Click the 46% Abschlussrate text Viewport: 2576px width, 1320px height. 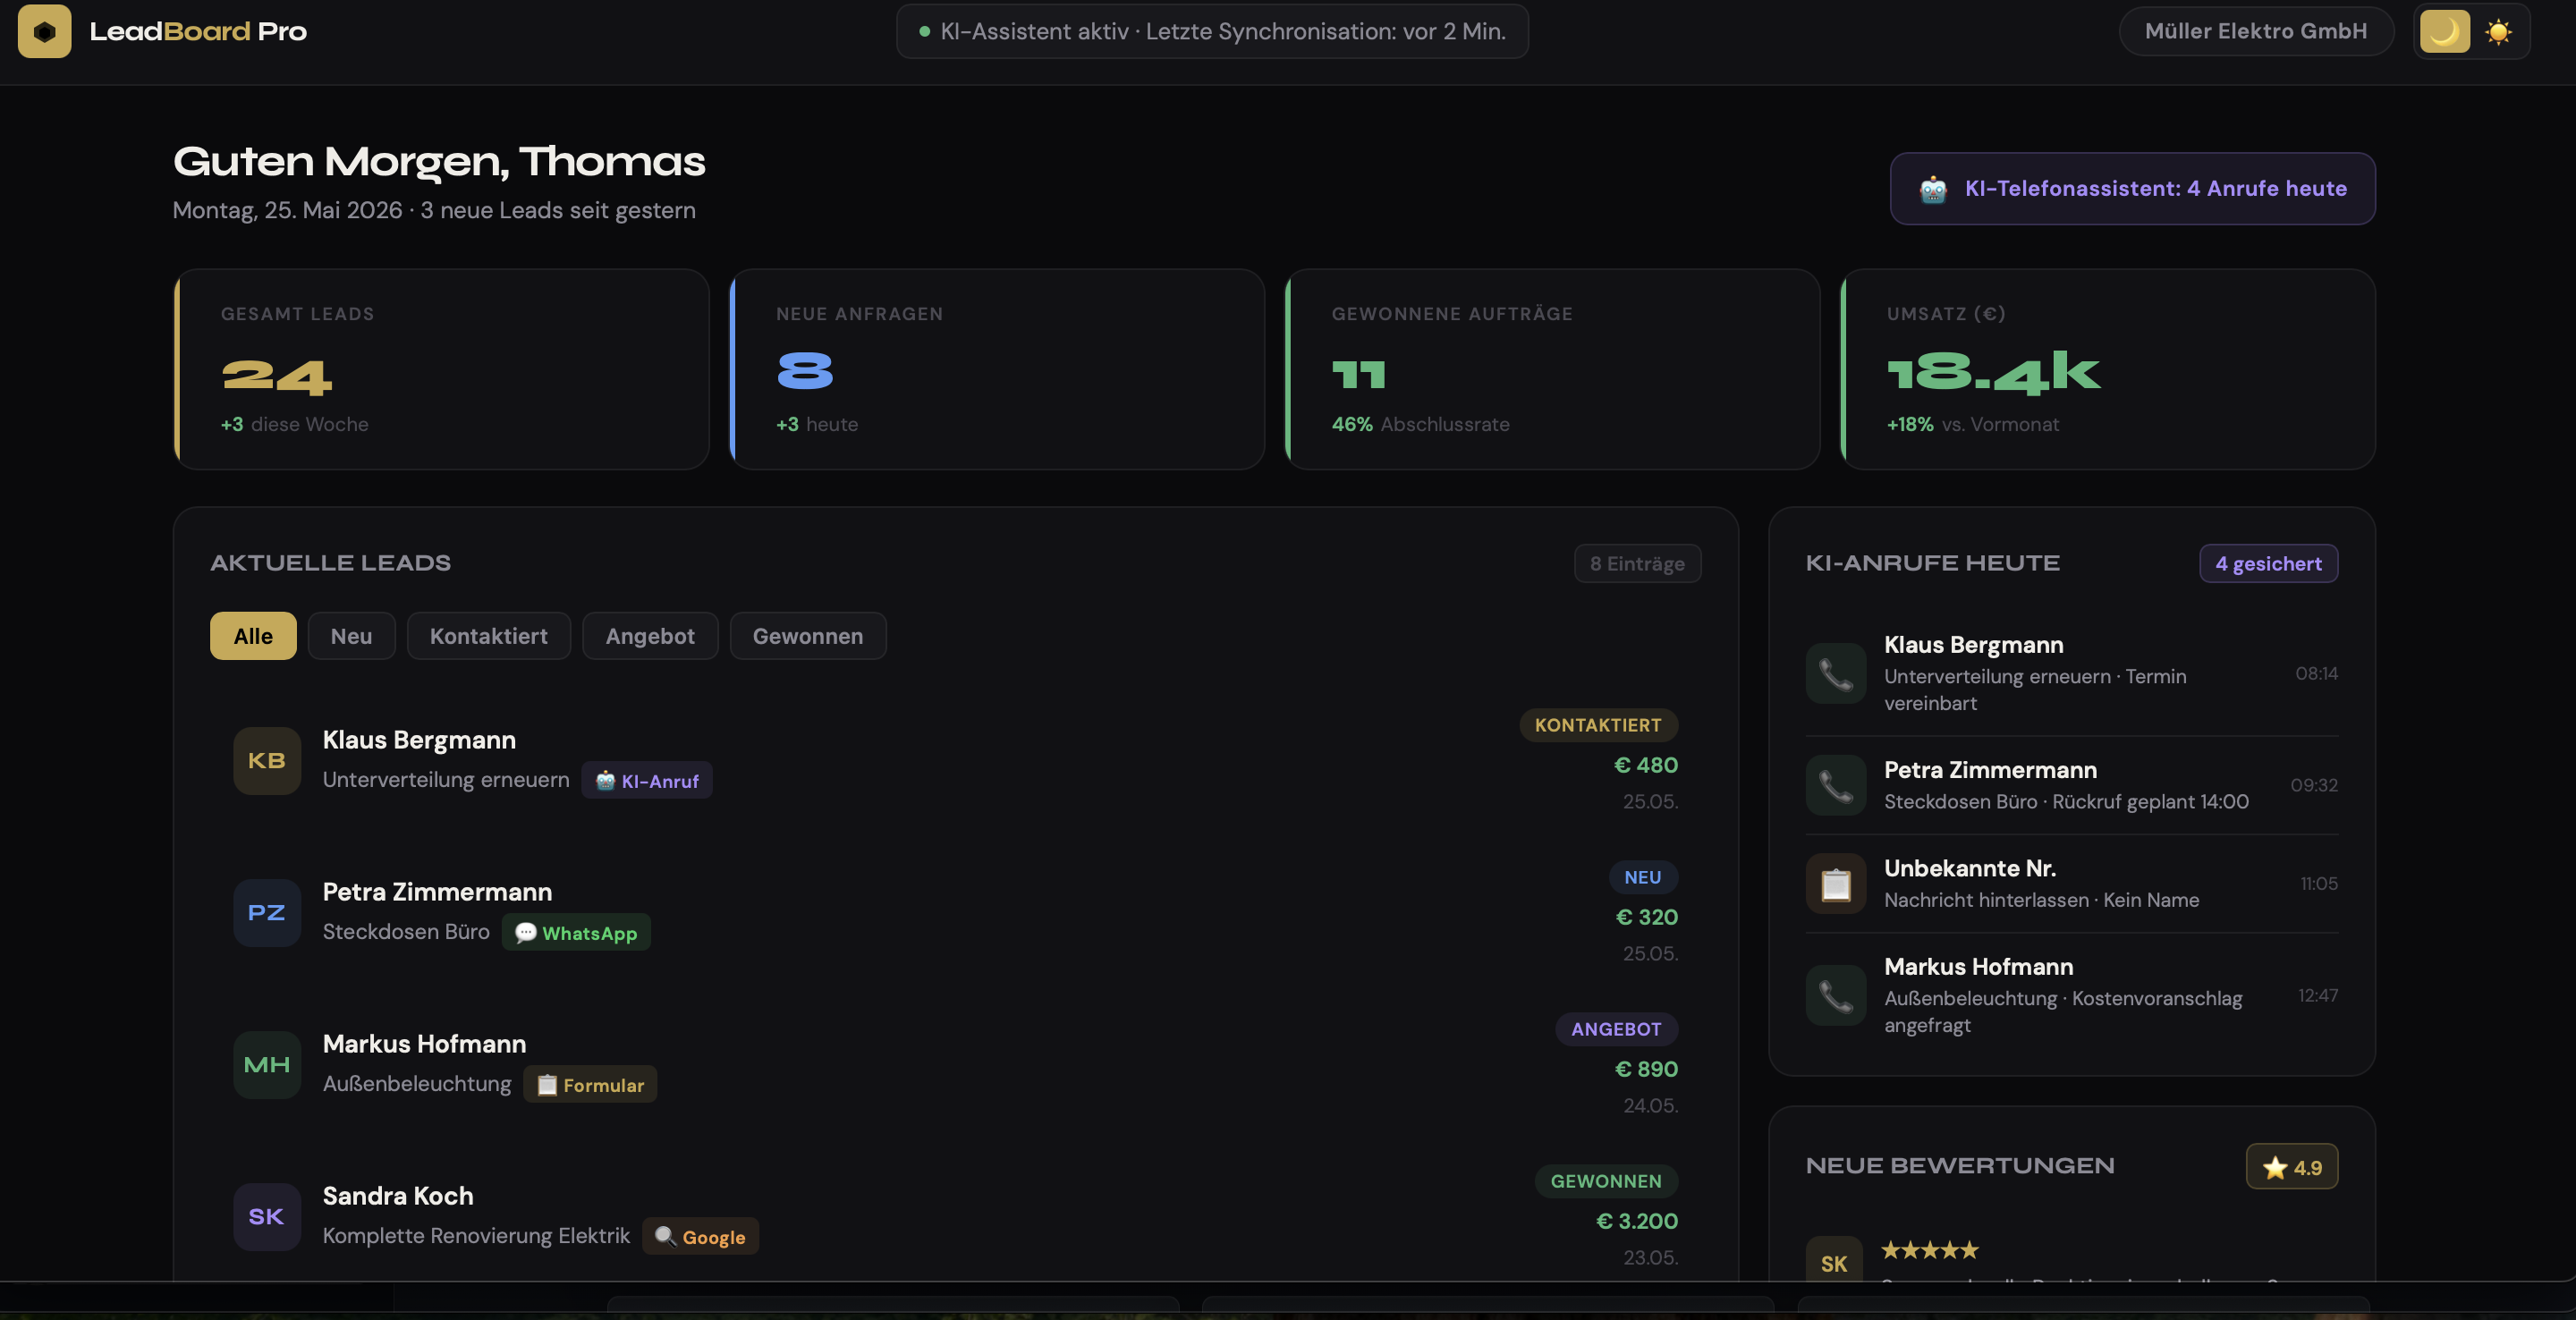tap(1420, 424)
